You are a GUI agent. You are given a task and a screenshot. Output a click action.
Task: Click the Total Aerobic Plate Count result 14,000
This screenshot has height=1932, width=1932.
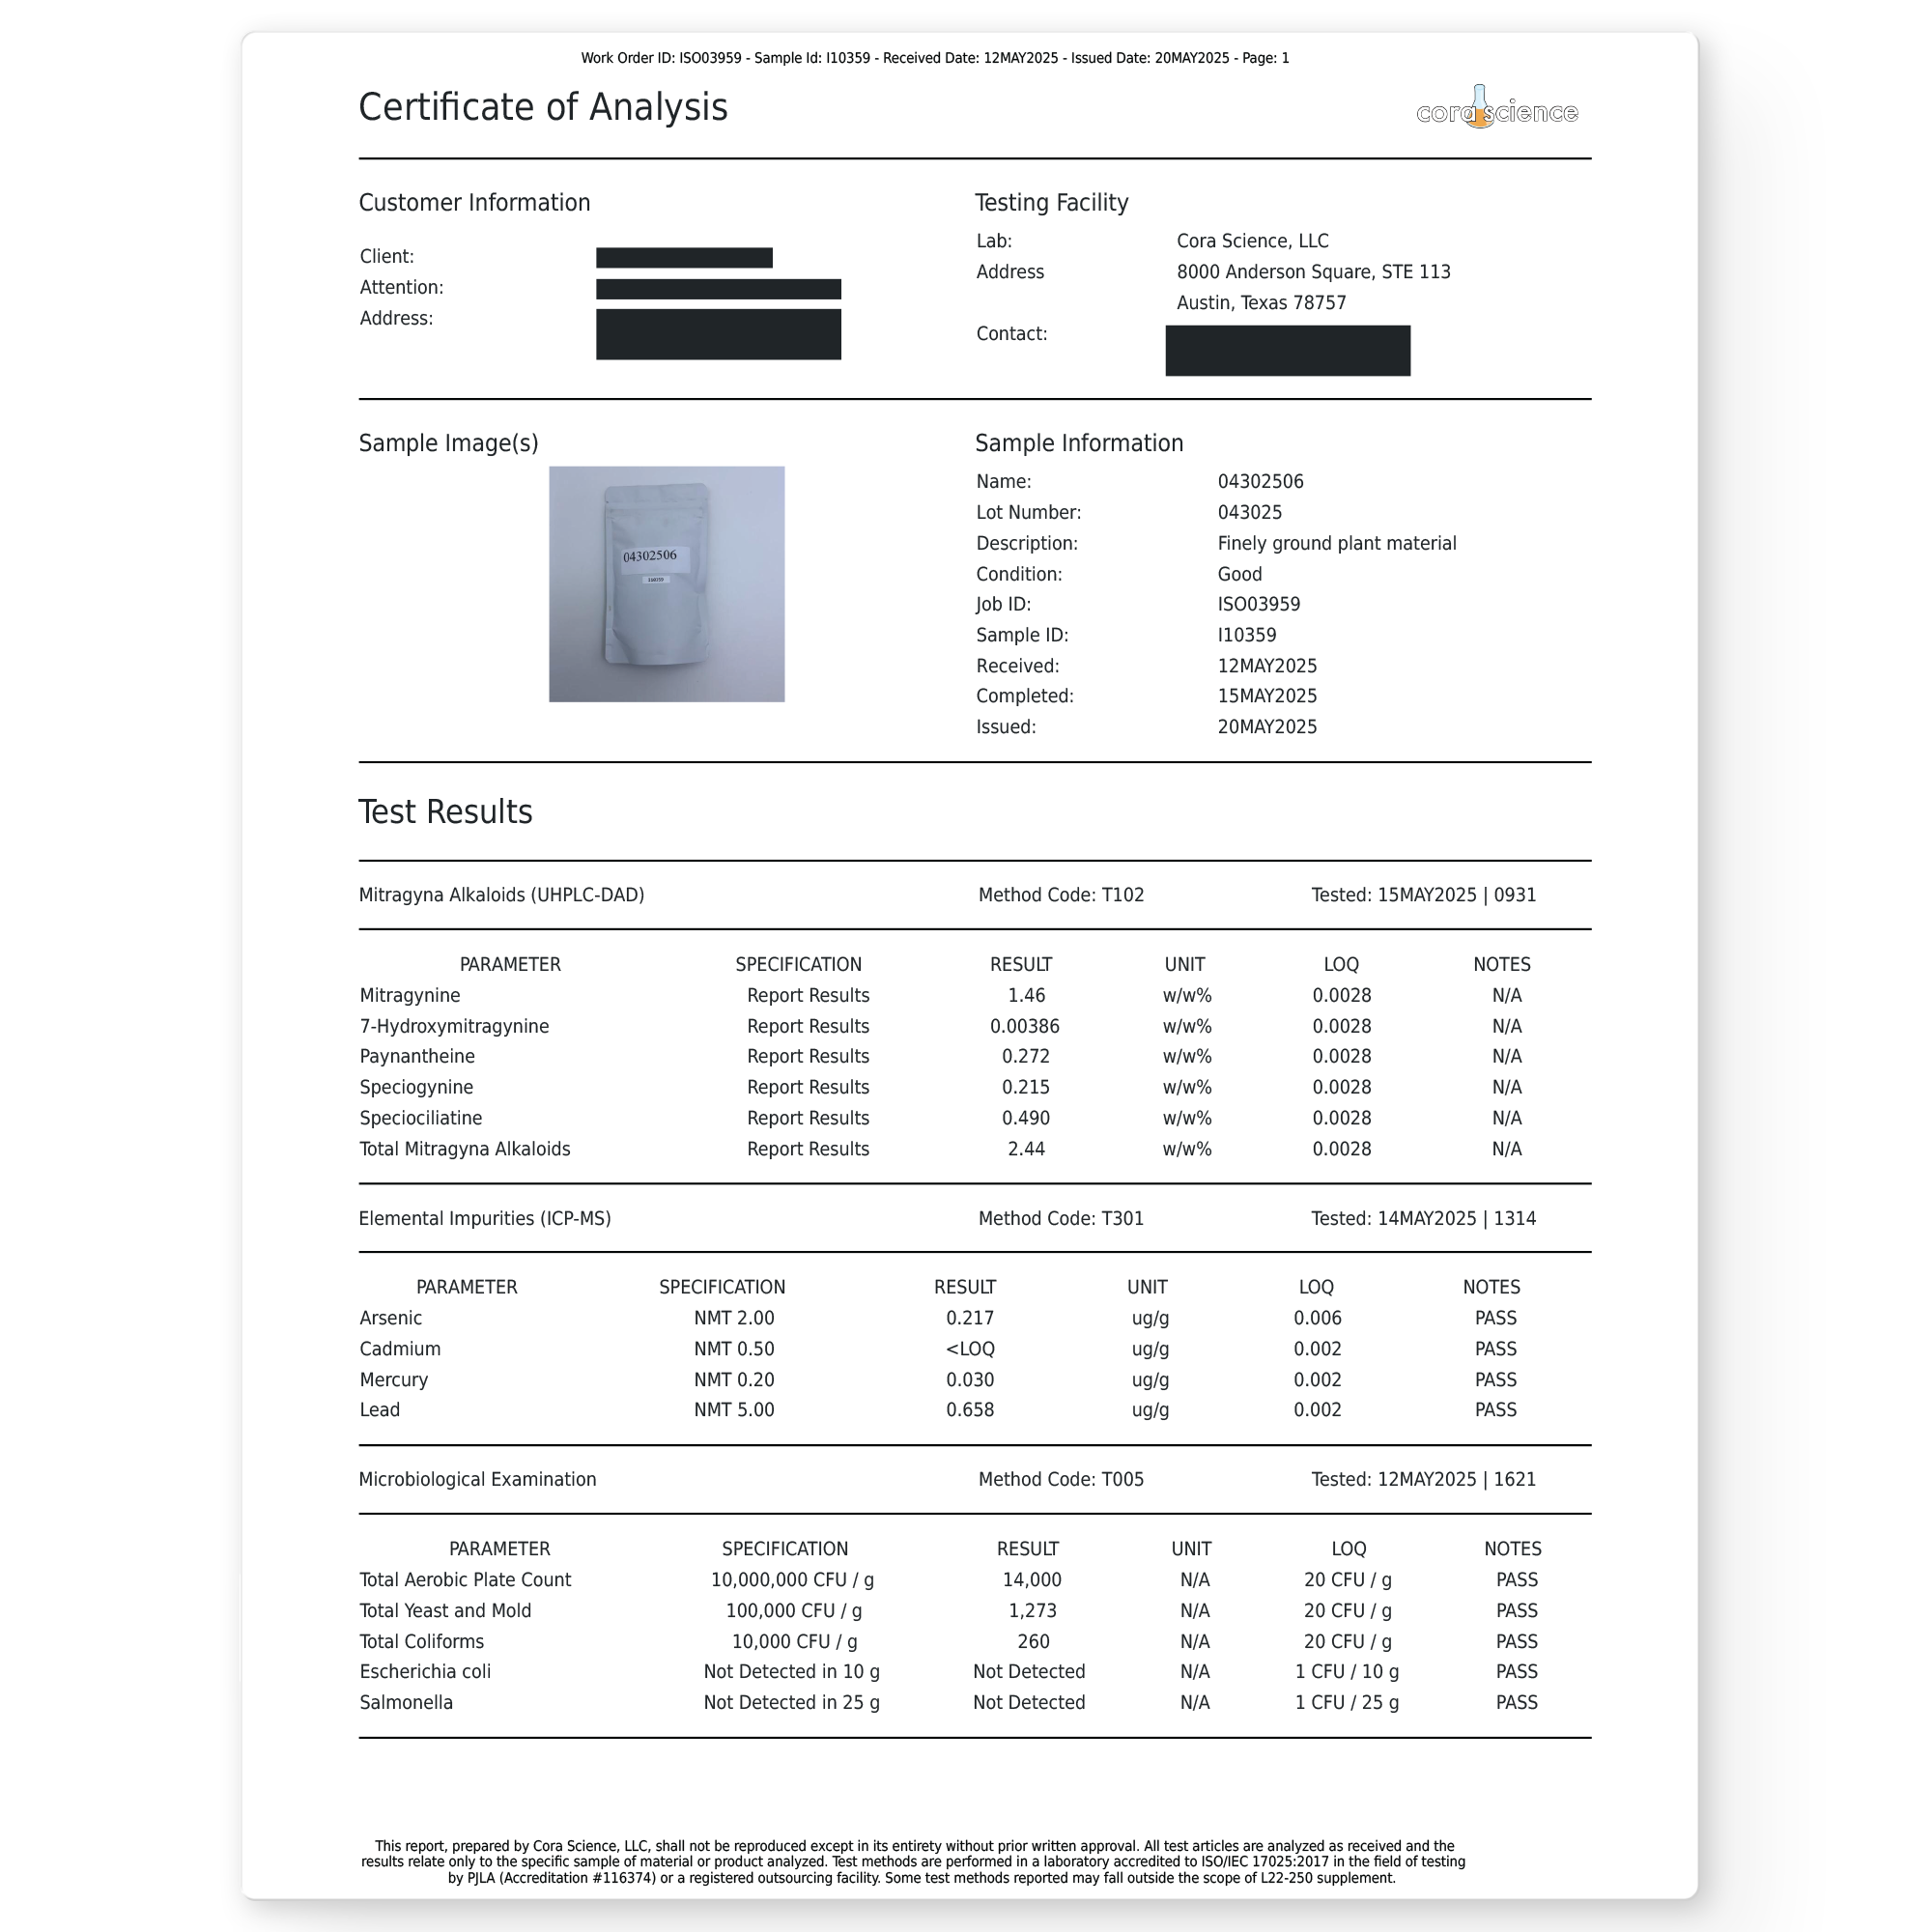point(1031,1580)
